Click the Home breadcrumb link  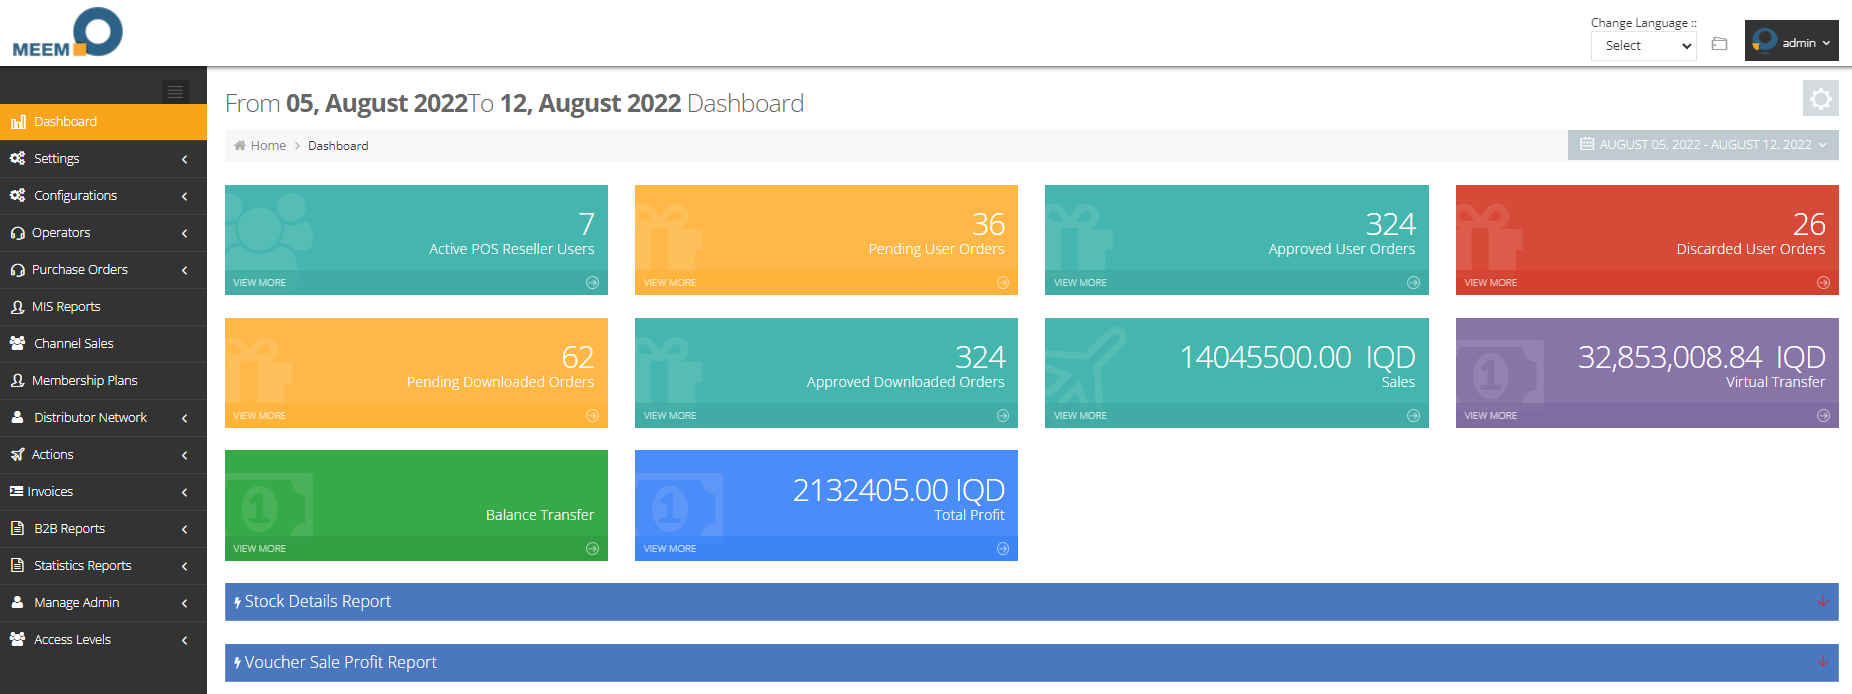point(268,146)
